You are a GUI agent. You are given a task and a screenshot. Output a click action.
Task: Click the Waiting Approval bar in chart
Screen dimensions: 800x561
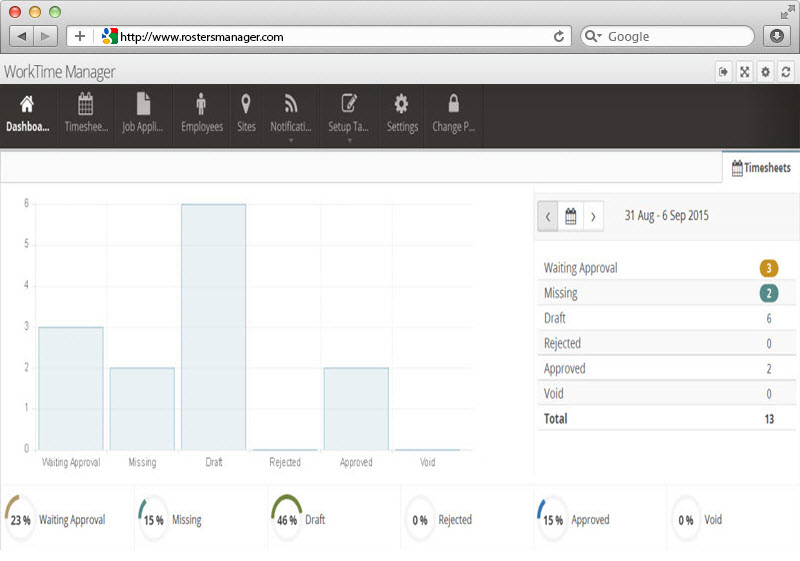click(71, 389)
